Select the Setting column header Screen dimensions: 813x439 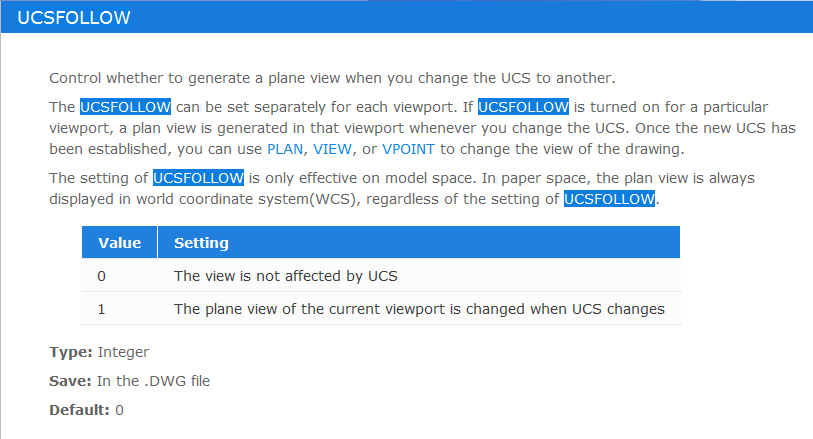pos(419,243)
